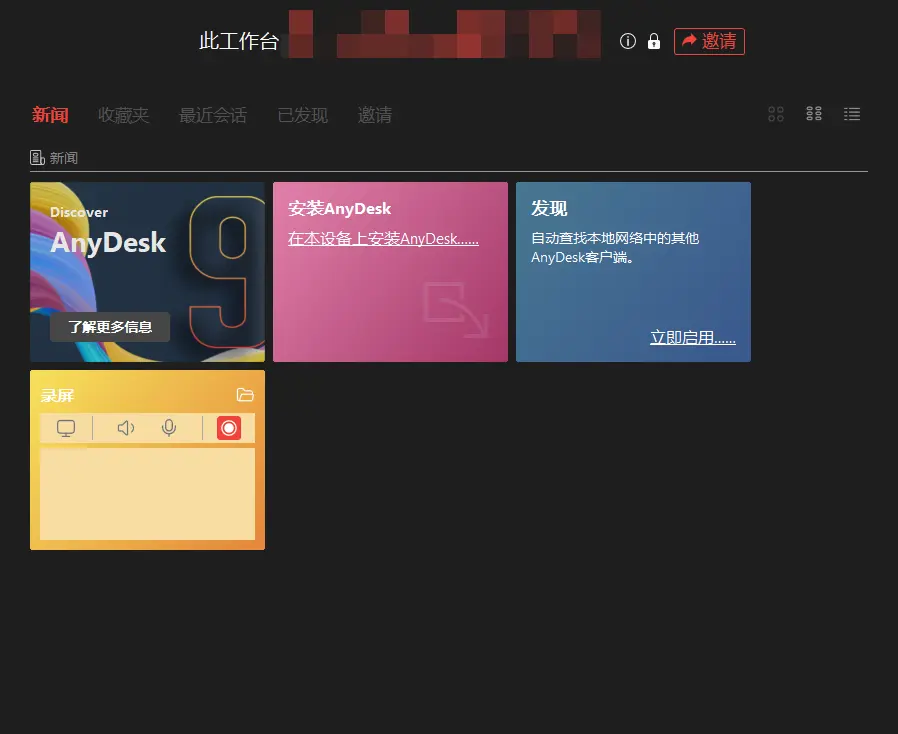Open the 收藏夹 tab
This screenshot has height=734, width=898.
point(123,115)
